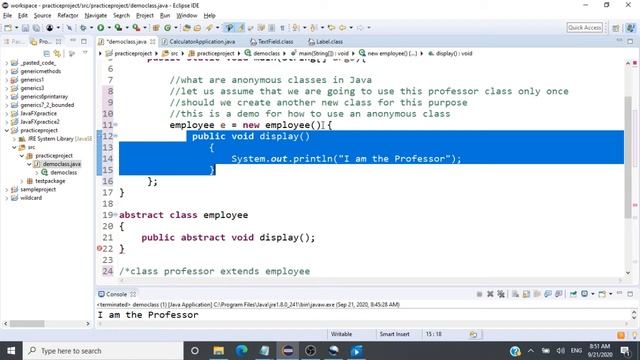Click the Open Type icon
Screen dimensions: 640x360
coord(187,28)
